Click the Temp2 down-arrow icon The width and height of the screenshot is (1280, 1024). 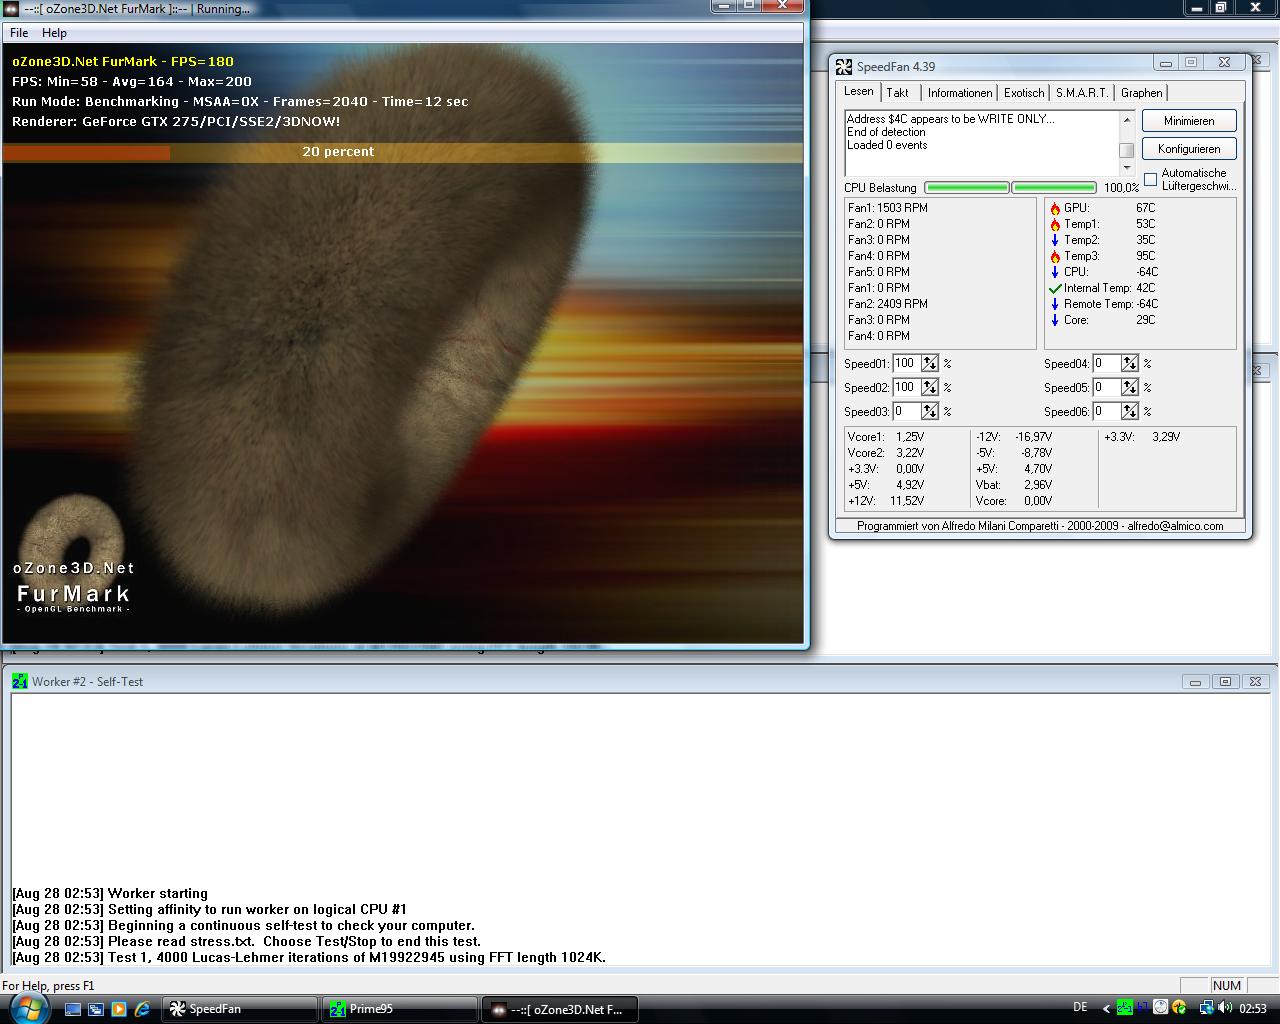[1055, 240]
